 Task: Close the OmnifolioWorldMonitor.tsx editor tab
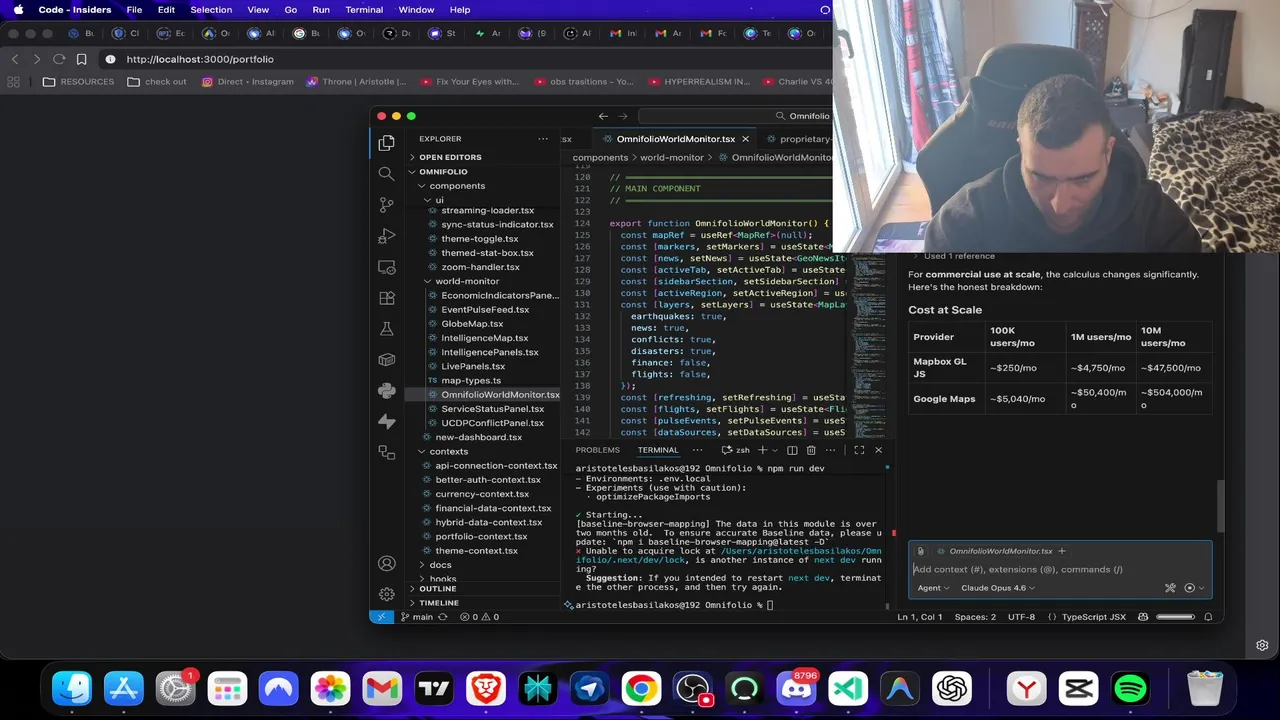coord(745,139)
